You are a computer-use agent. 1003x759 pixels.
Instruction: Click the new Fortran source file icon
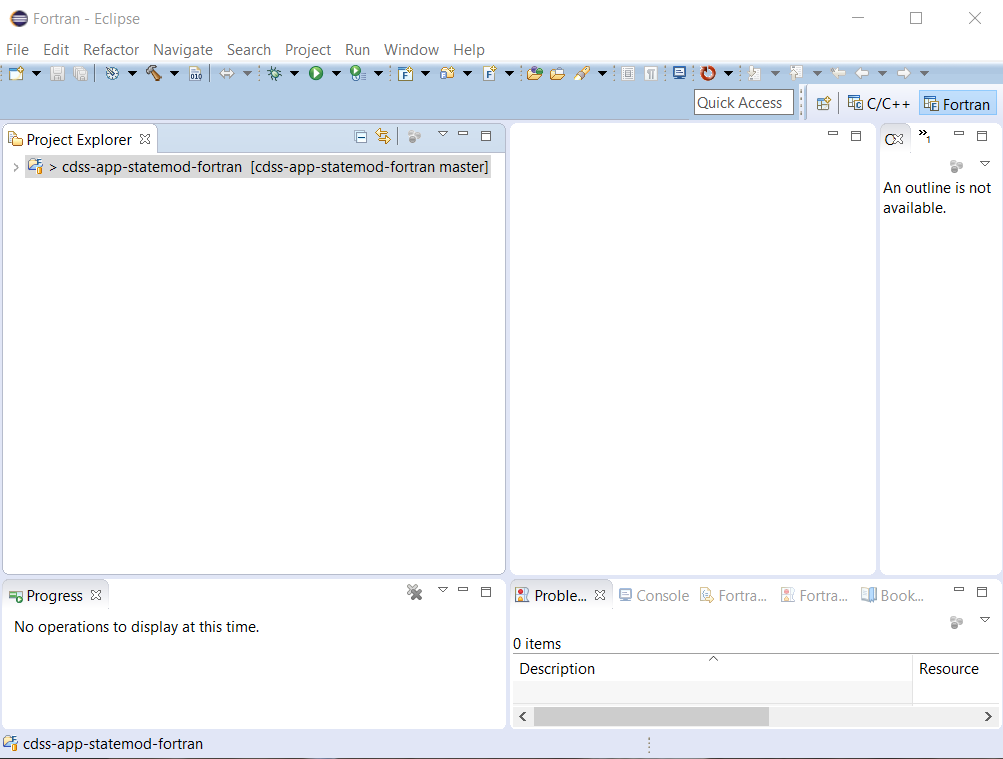point(489,74)
